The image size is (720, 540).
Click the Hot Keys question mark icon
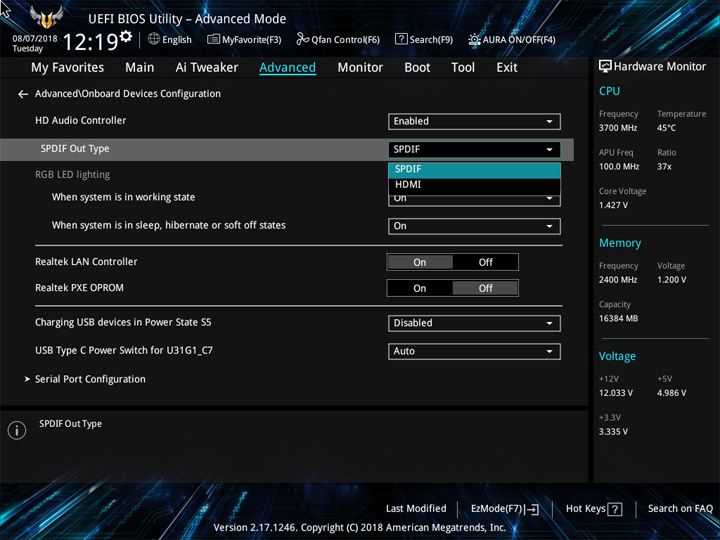pyautogui.click(x=615, y=509)
